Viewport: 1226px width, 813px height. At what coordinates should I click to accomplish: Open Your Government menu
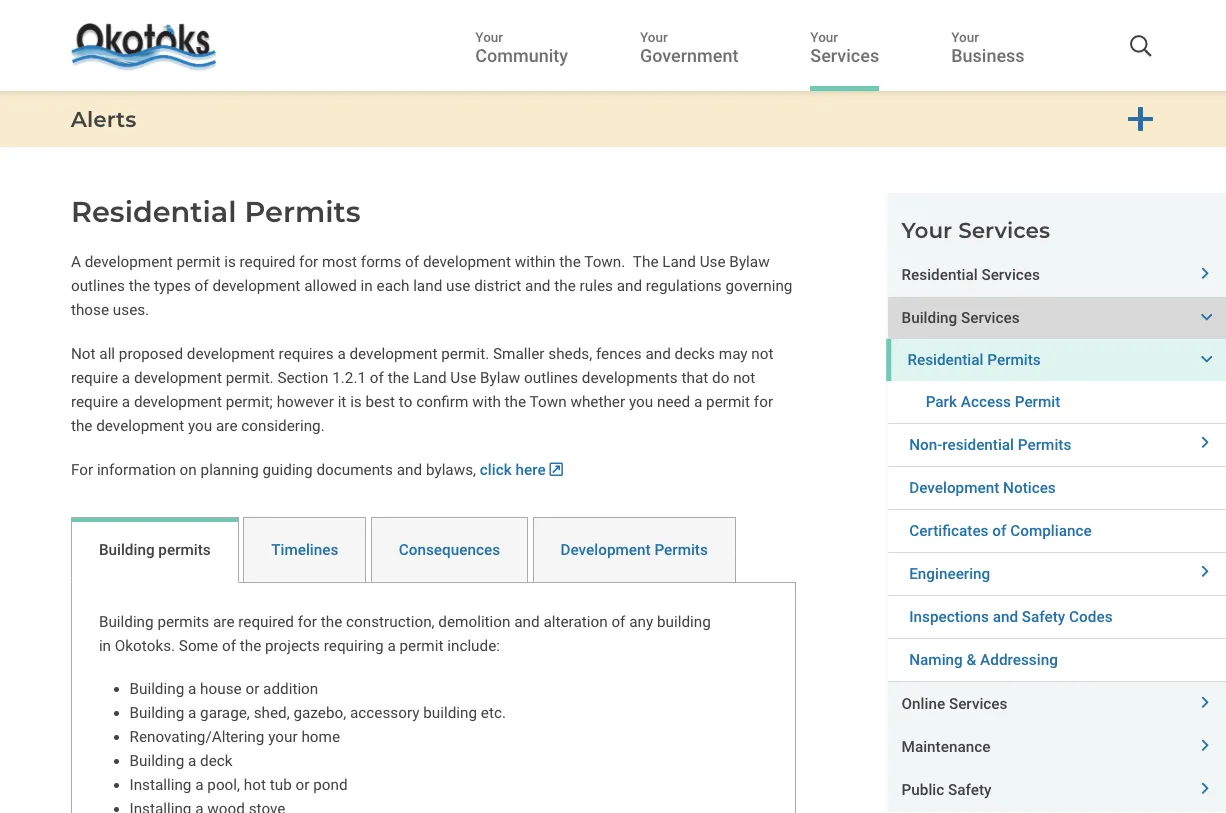689,47
